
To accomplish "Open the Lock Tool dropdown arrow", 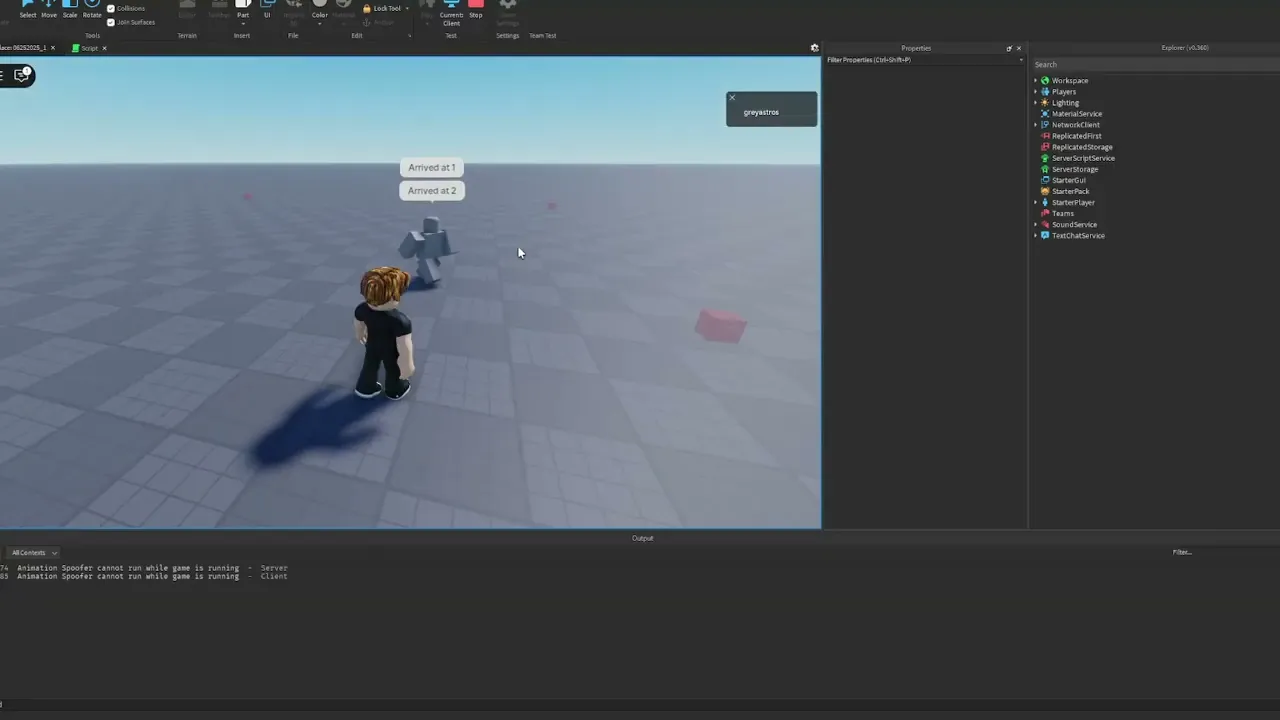I will [x=407, y=8].
